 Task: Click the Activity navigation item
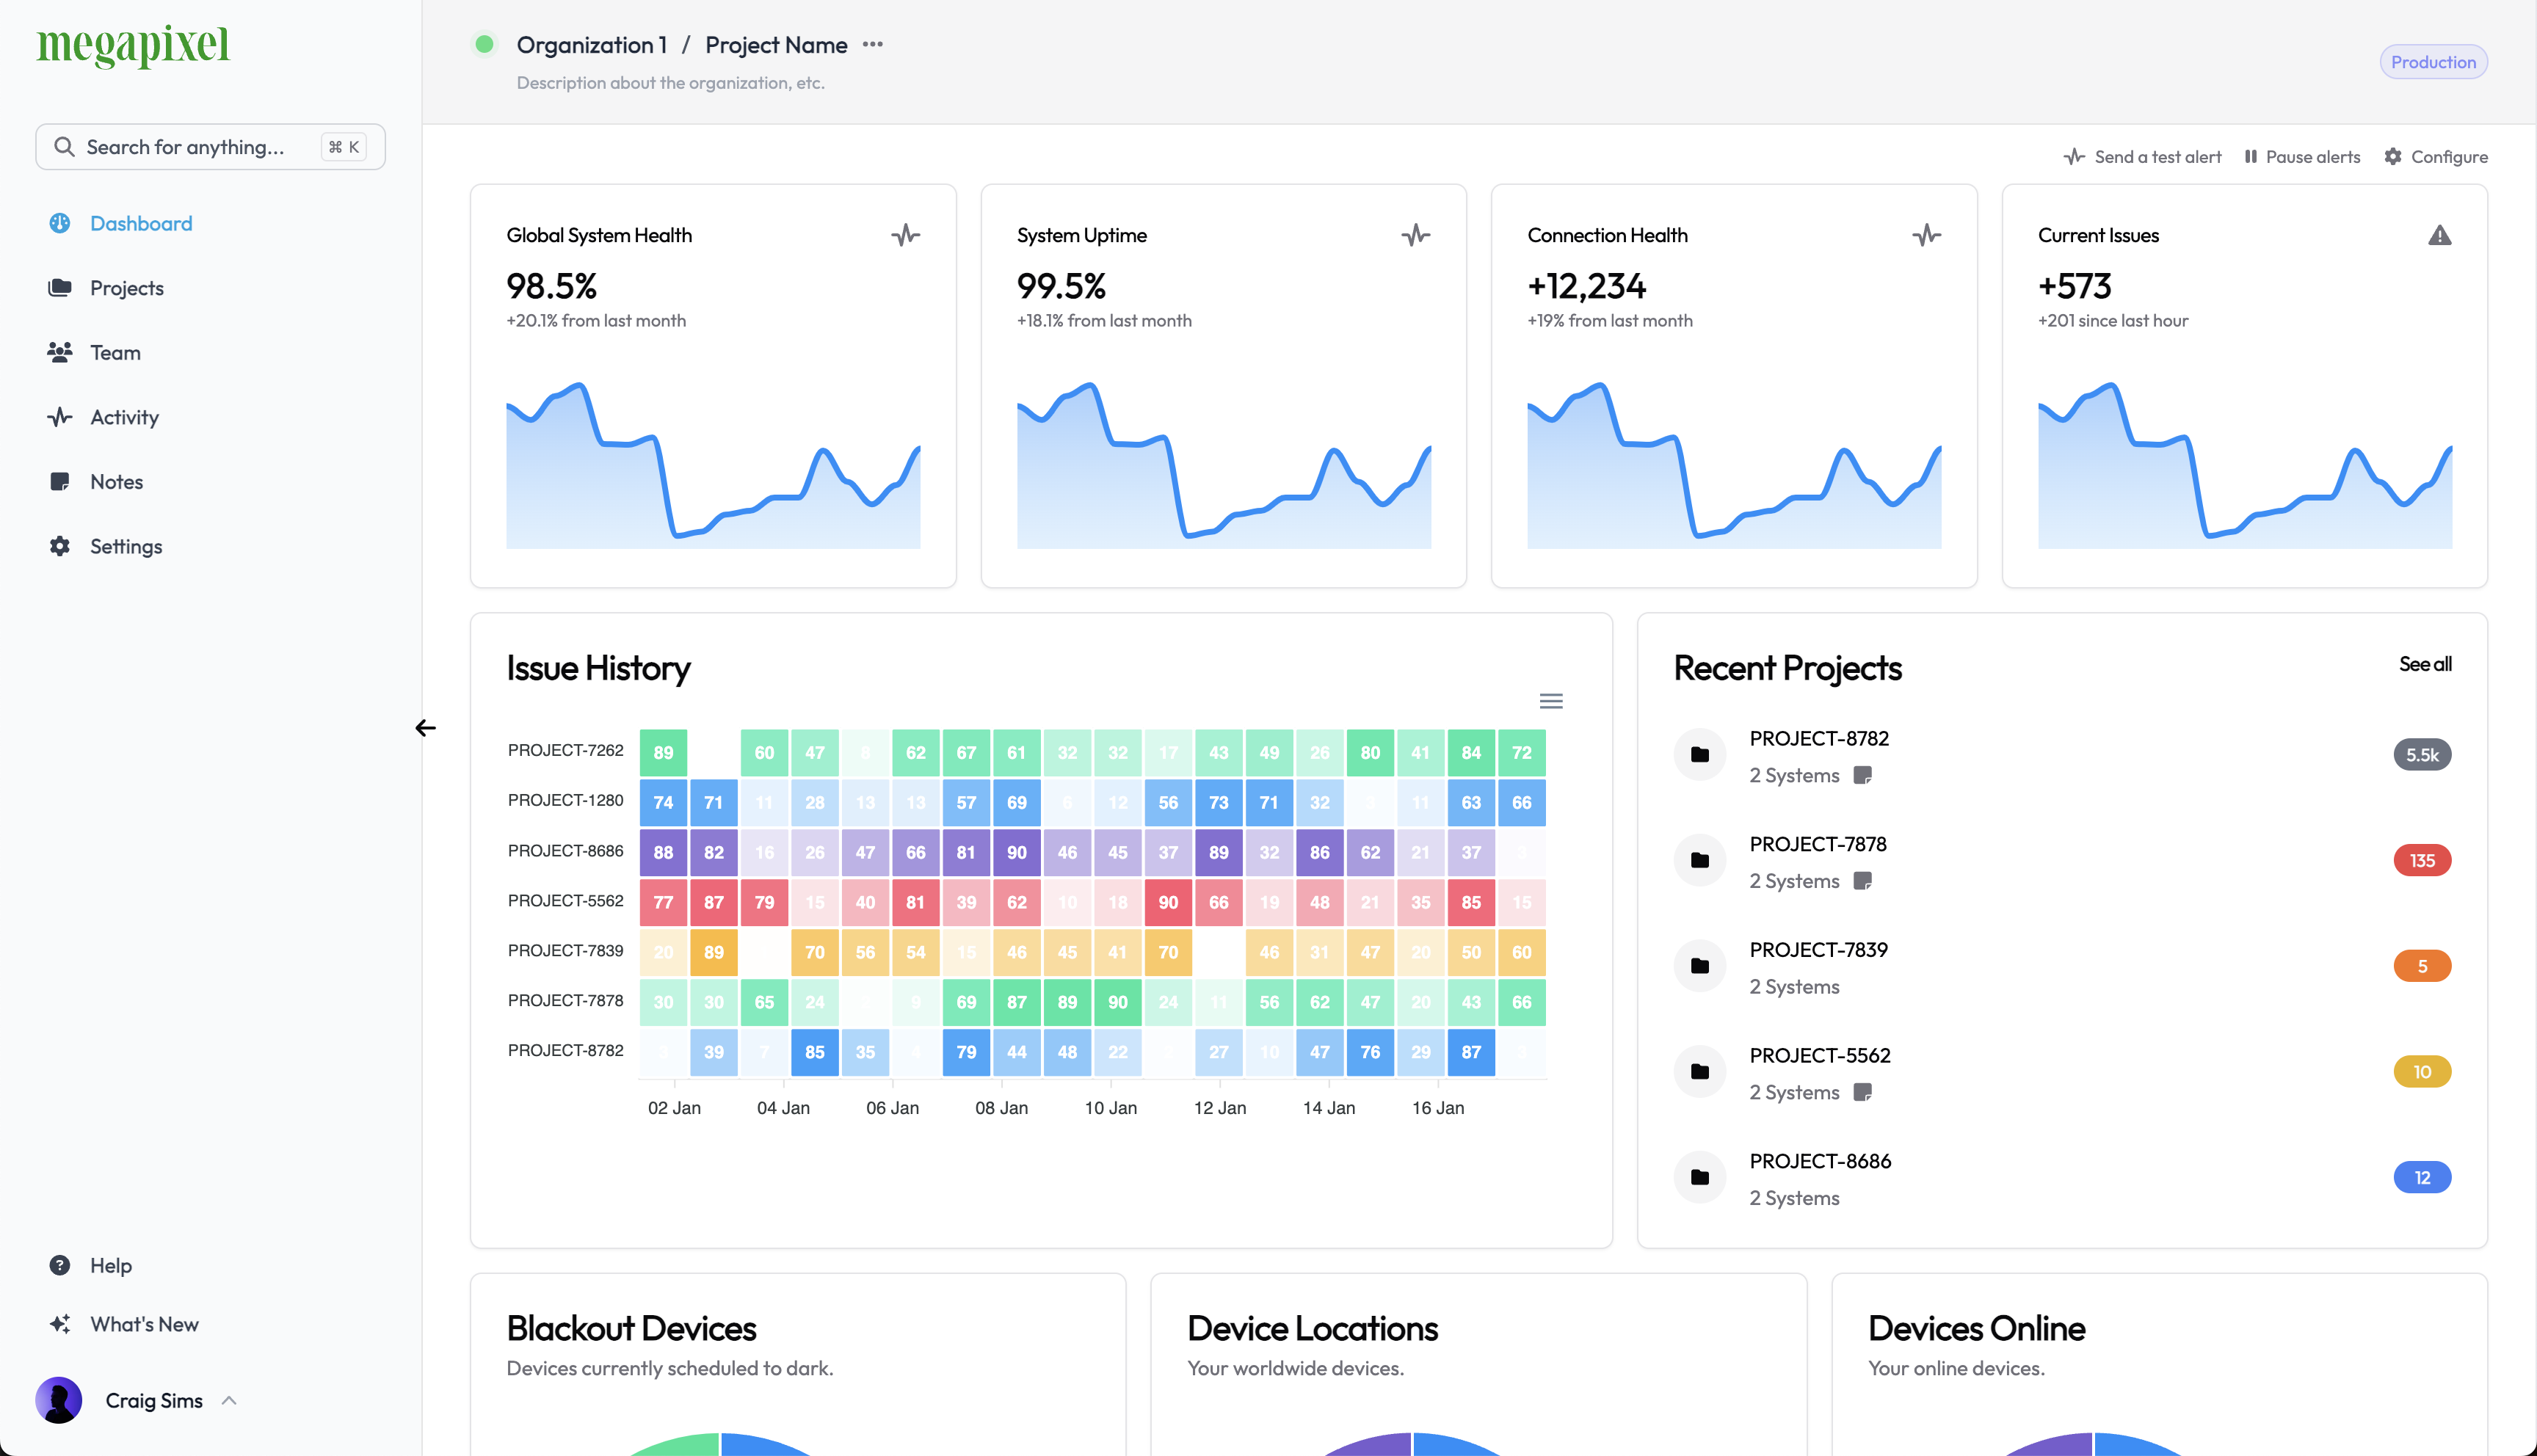click(124, 416)
